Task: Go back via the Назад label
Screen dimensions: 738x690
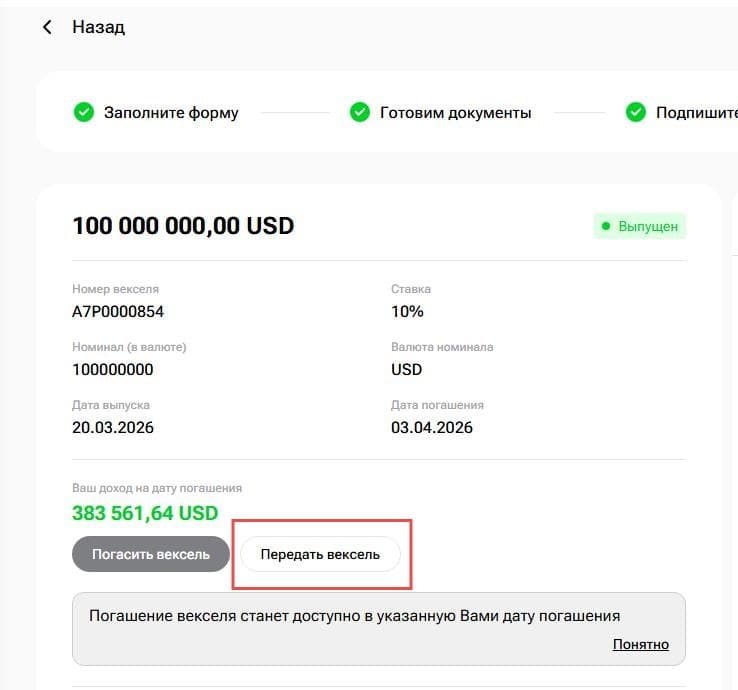Action: coord(98,27)
